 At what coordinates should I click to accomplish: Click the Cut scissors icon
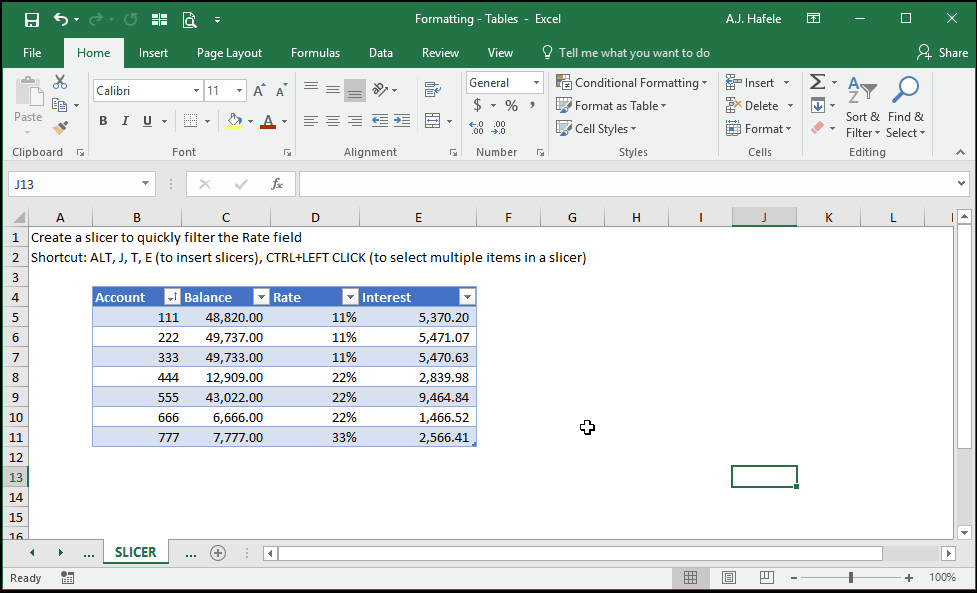coord(60,82)
